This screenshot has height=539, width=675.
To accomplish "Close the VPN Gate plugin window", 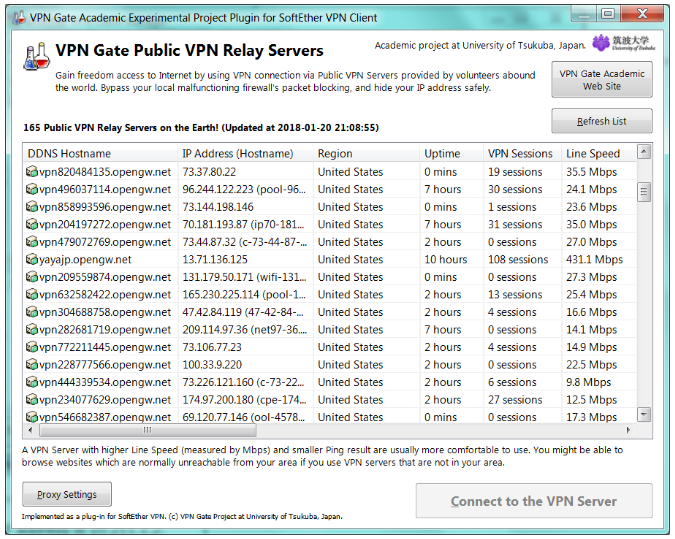I will (x=642, y=14).
